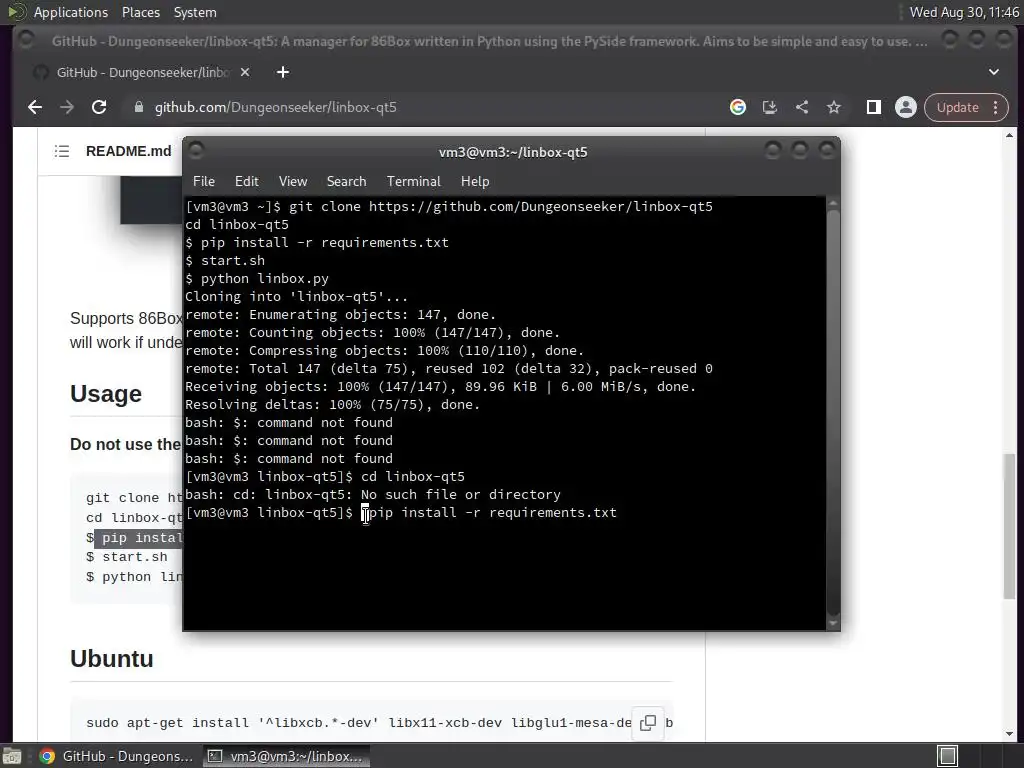Viewport: 1024px width, 768px height.
Task: Expand the tab search chevron
Action: [994, 72]
